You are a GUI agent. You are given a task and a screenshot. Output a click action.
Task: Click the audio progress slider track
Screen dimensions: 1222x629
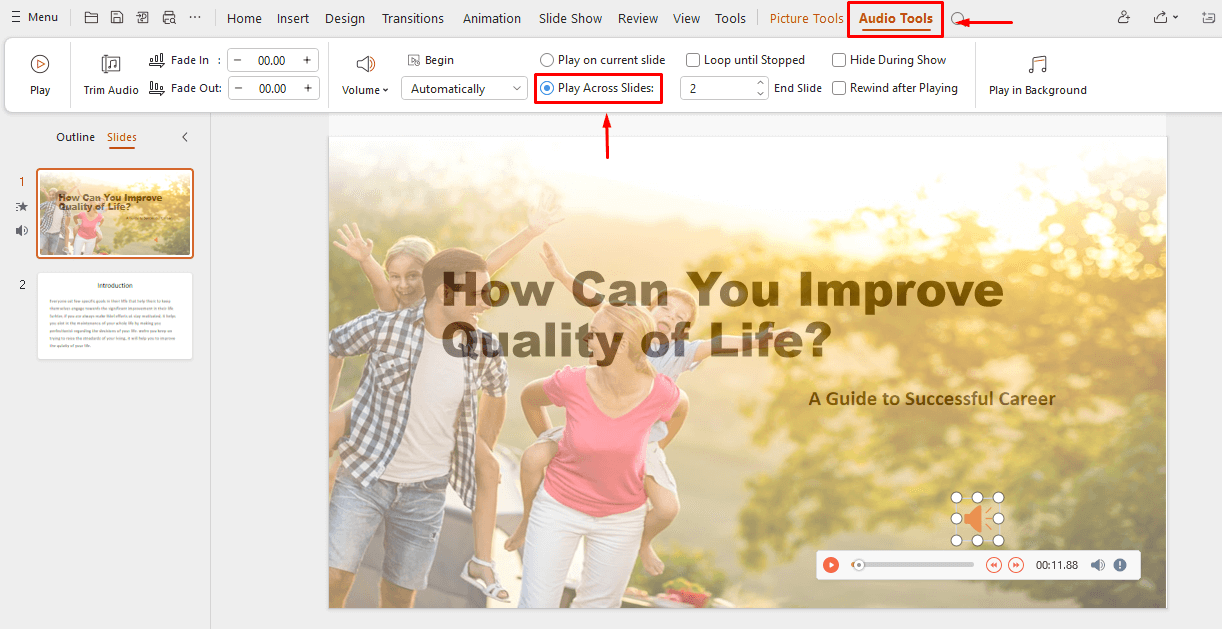pyautogui.click(x=915, y=565)
